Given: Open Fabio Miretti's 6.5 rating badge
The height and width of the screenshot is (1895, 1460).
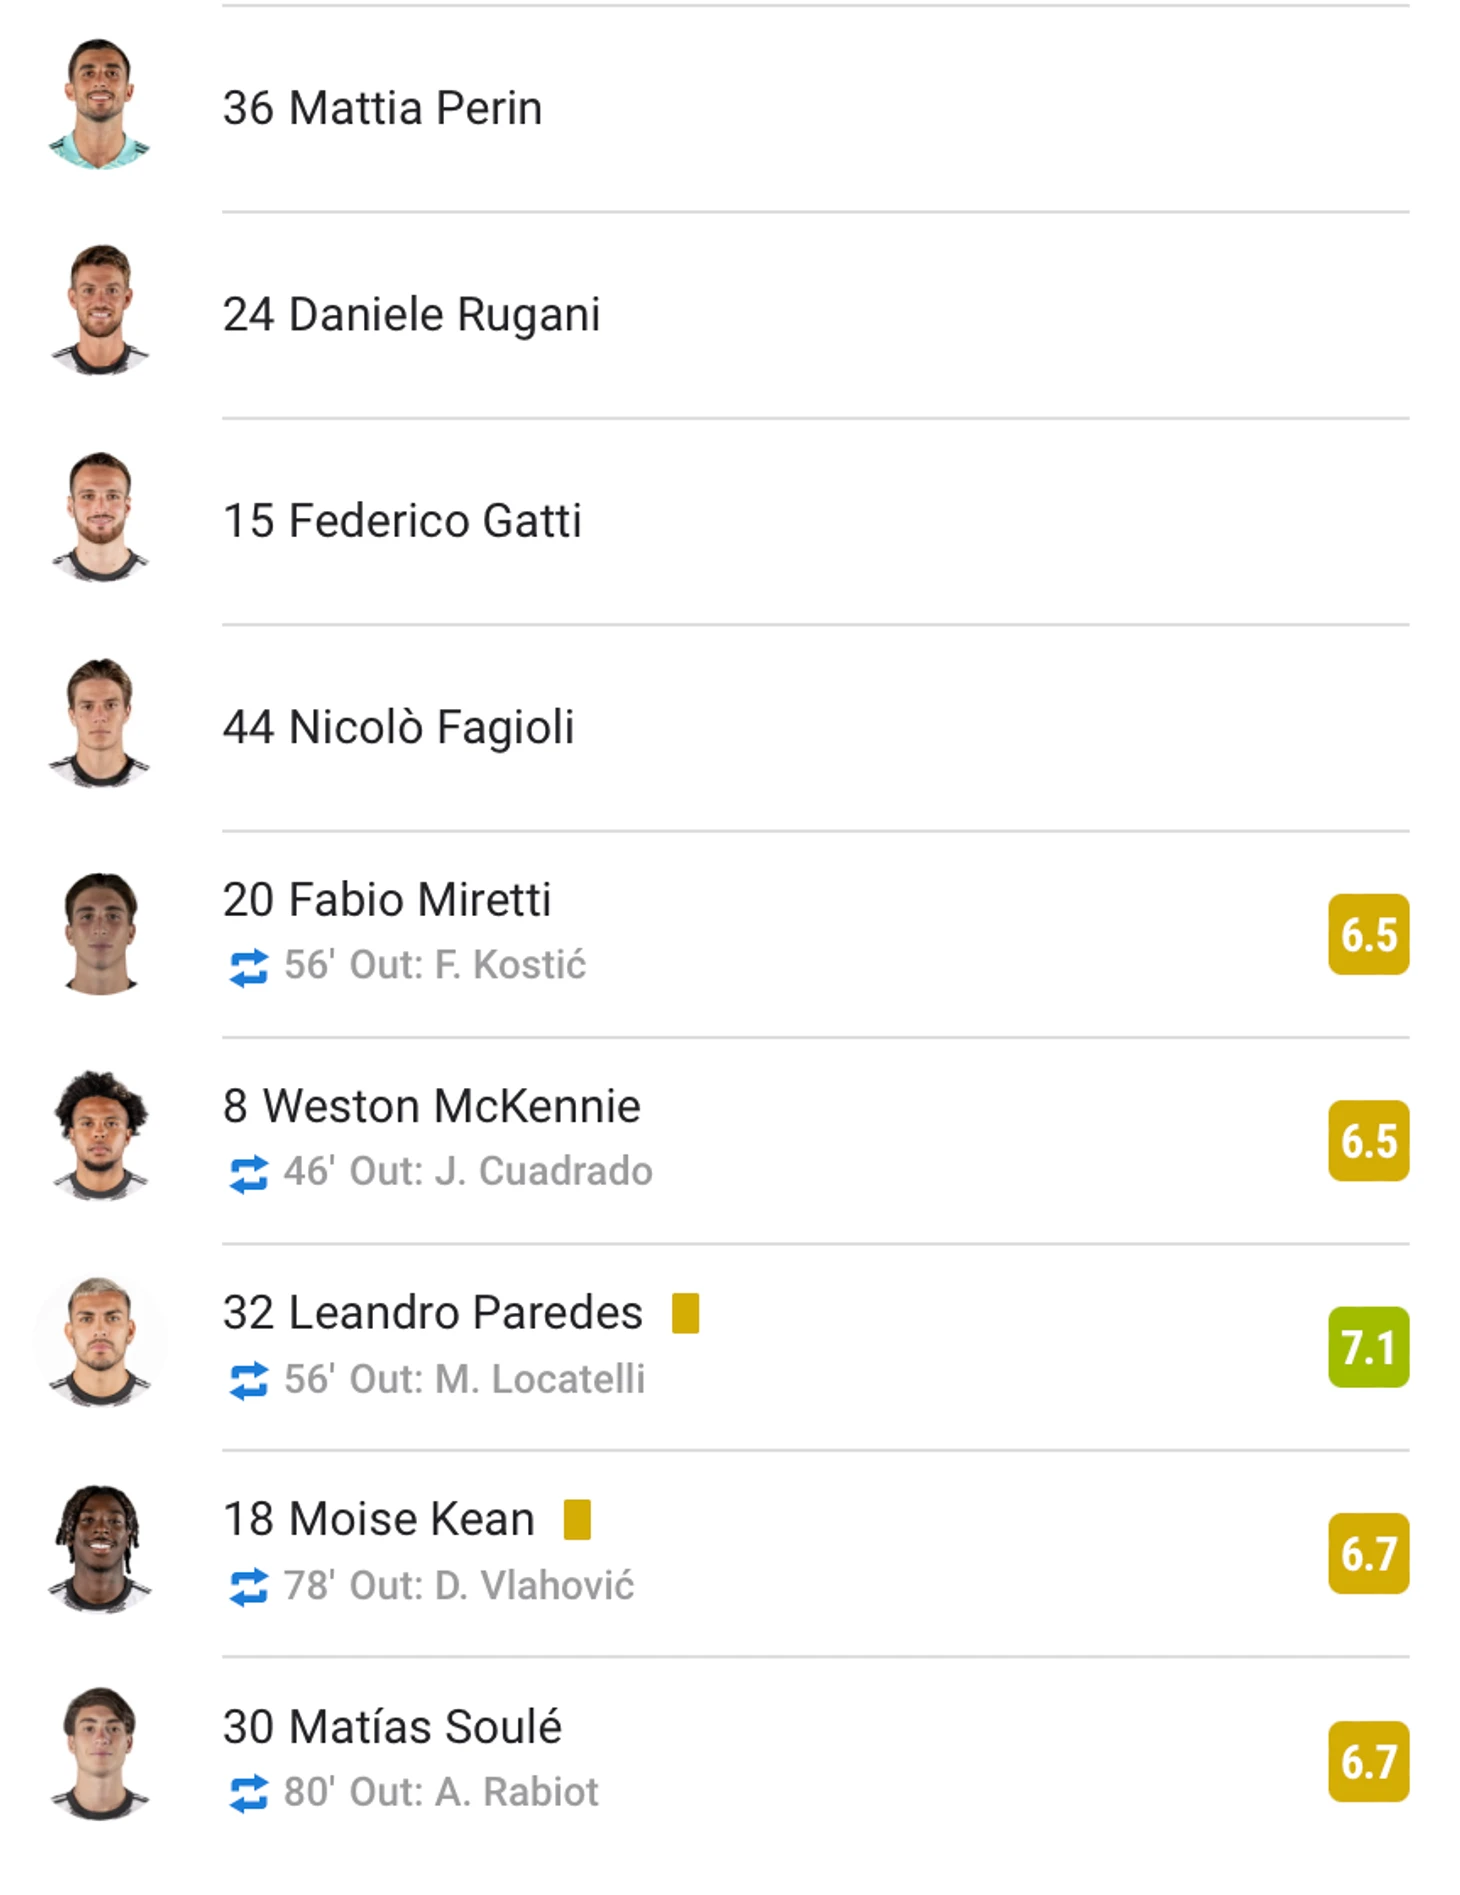Looking at the screenshot, I should [1368, 934].
